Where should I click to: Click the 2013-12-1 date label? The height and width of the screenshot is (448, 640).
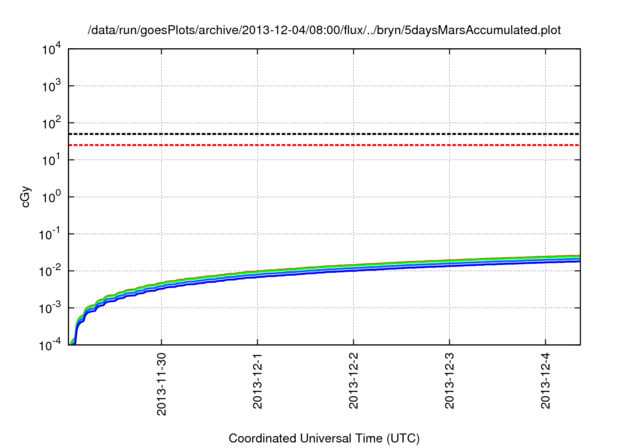258,381
